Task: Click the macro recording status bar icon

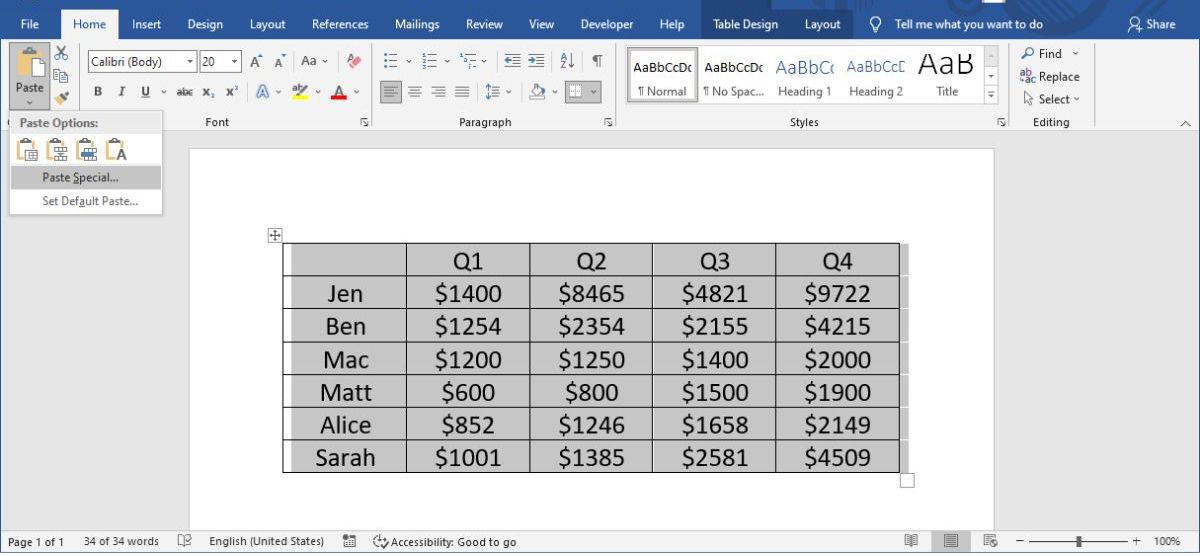Action: pos(349,541)
